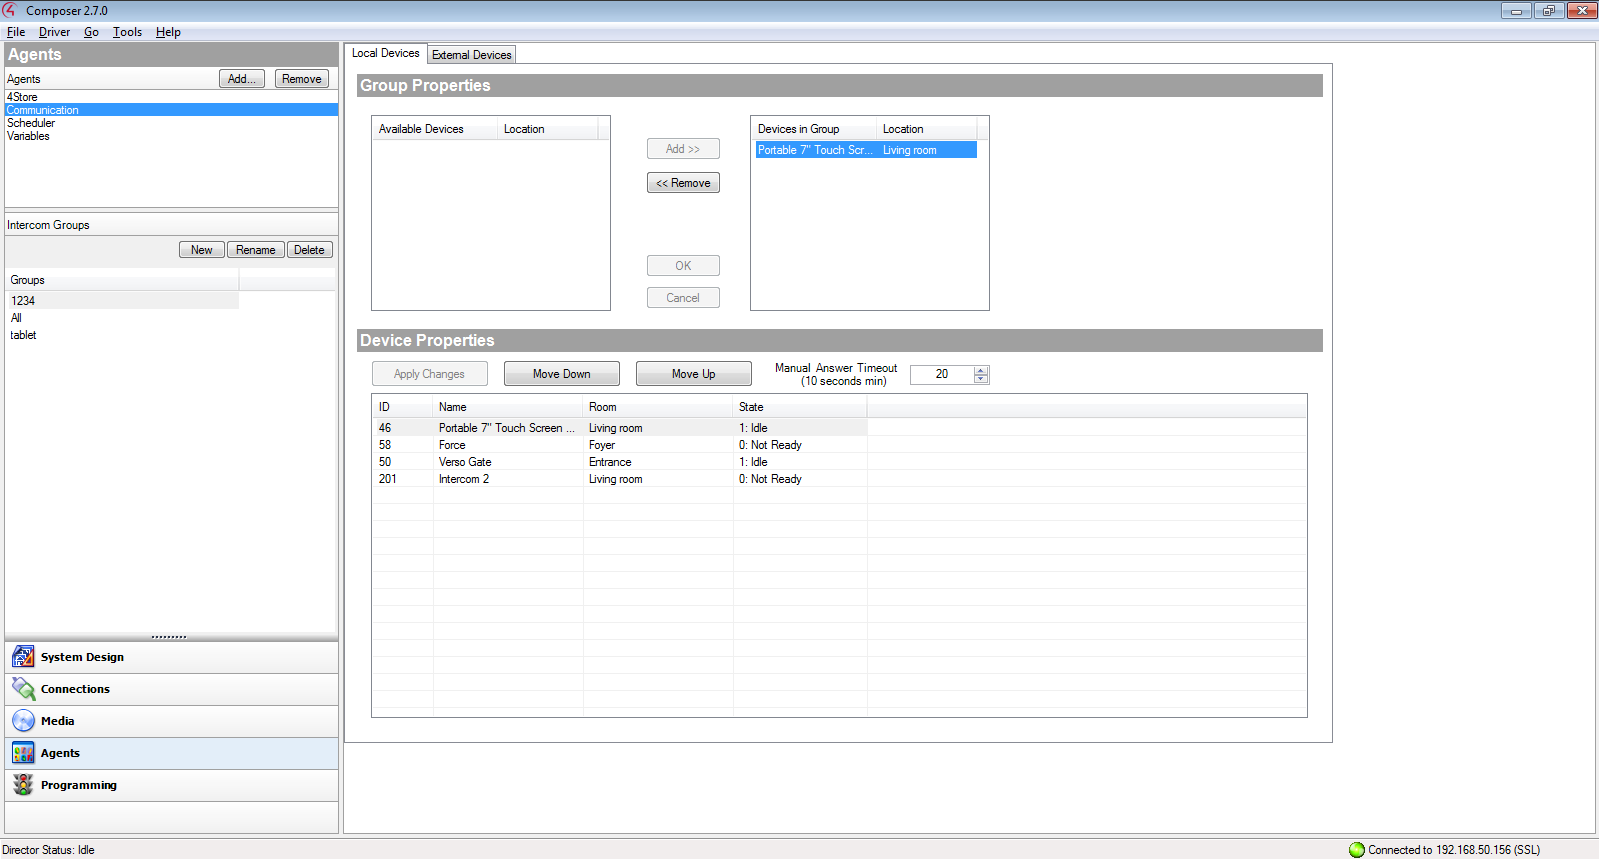1599x859 pixels.
Task: Open the Driver menu
Action: (54, 32)
